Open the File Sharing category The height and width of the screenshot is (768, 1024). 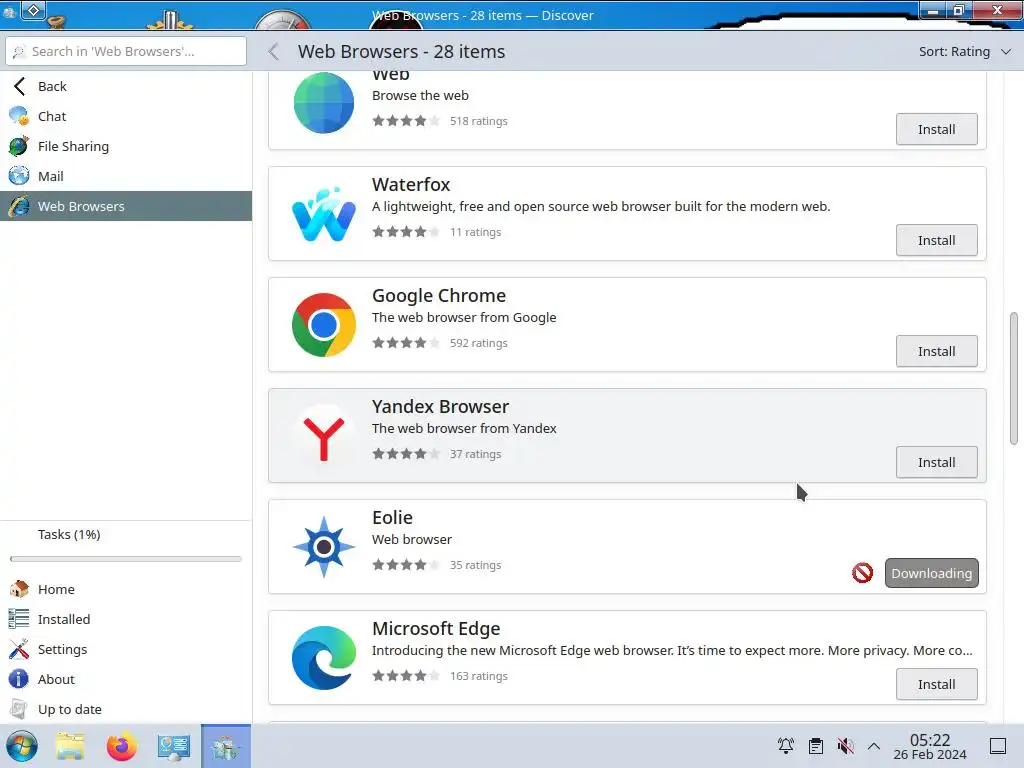126,146
